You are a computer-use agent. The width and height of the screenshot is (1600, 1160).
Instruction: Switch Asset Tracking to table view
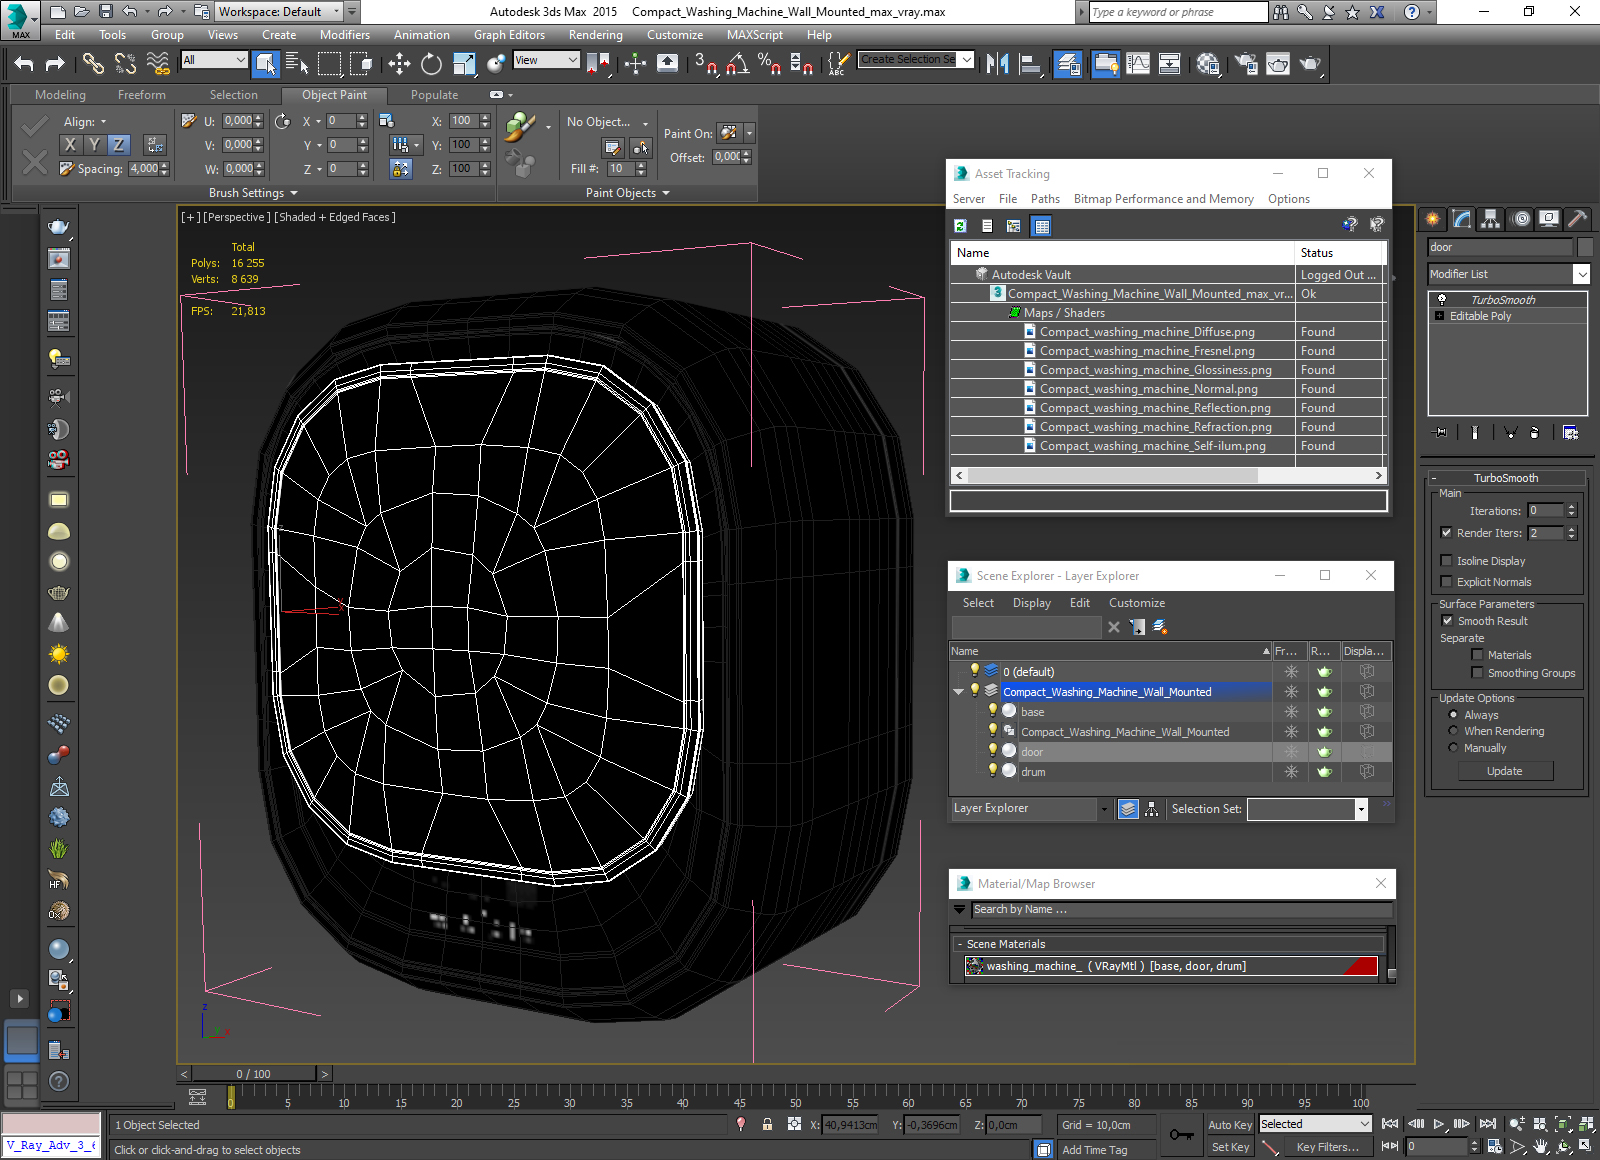(x=1042, y=226)
